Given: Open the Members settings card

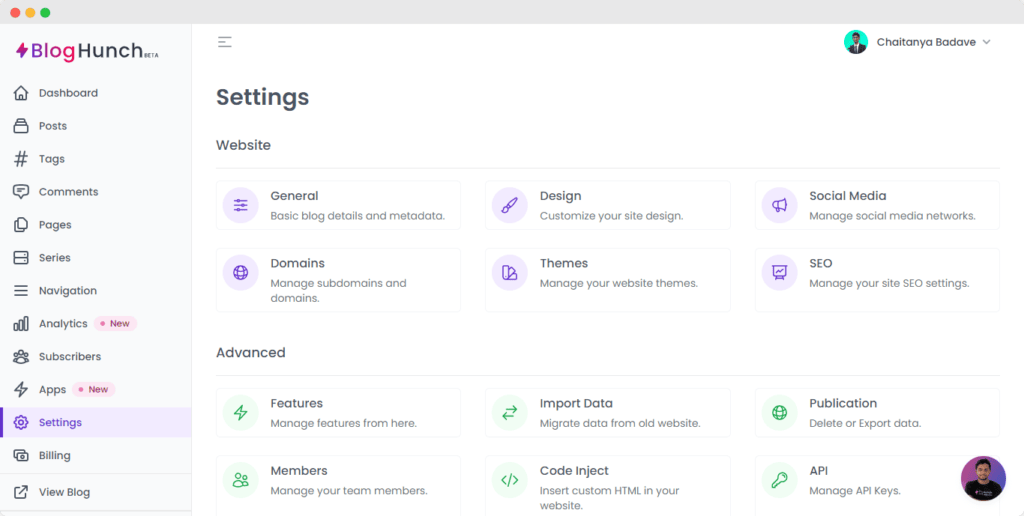Looking at the screenshot, I should [338, 480].
